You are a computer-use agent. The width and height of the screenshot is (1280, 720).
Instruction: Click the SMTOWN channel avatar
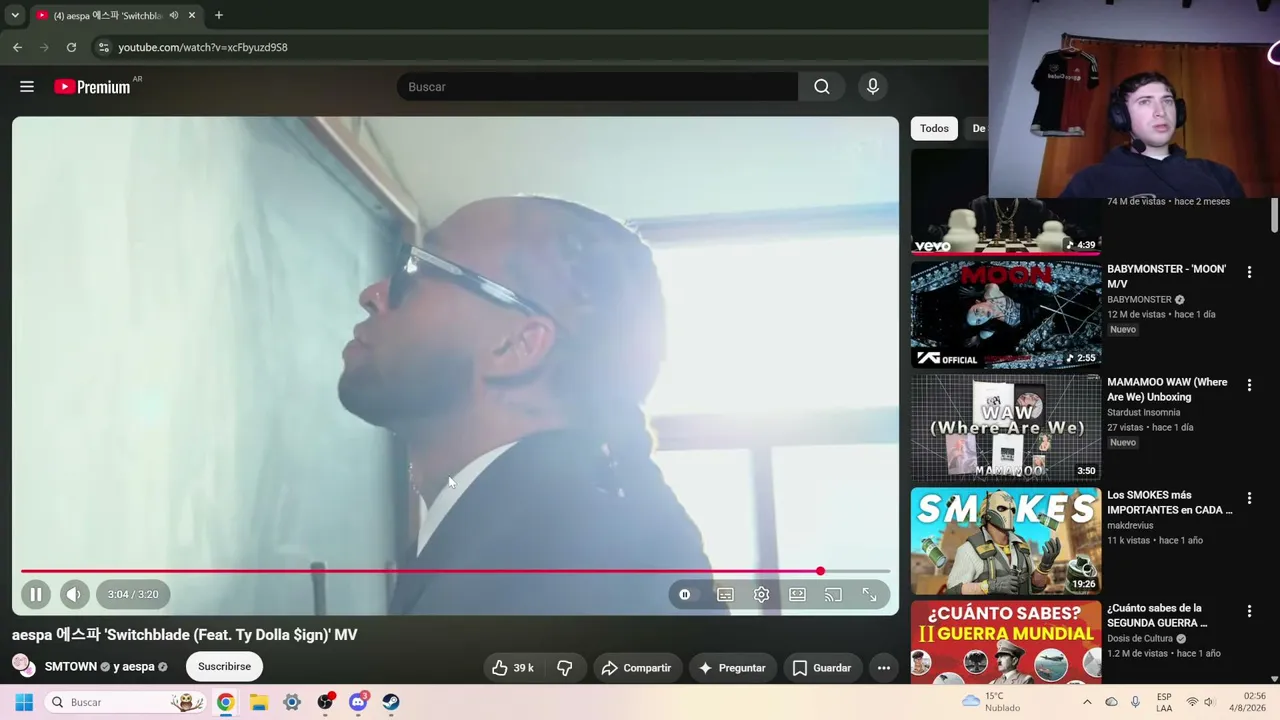tap(22, 665)
